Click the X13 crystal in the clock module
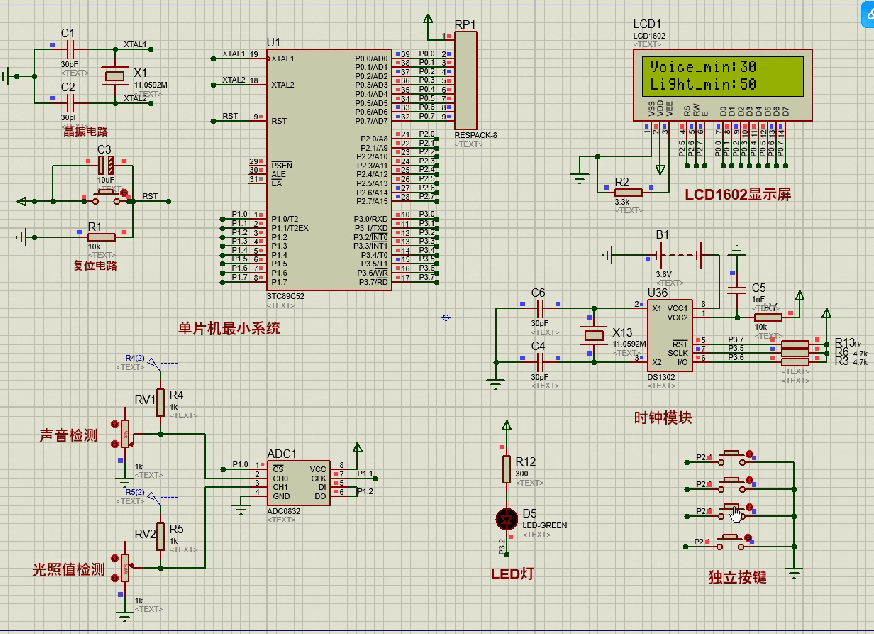This screenshot has width=874, height=634. 595,336
